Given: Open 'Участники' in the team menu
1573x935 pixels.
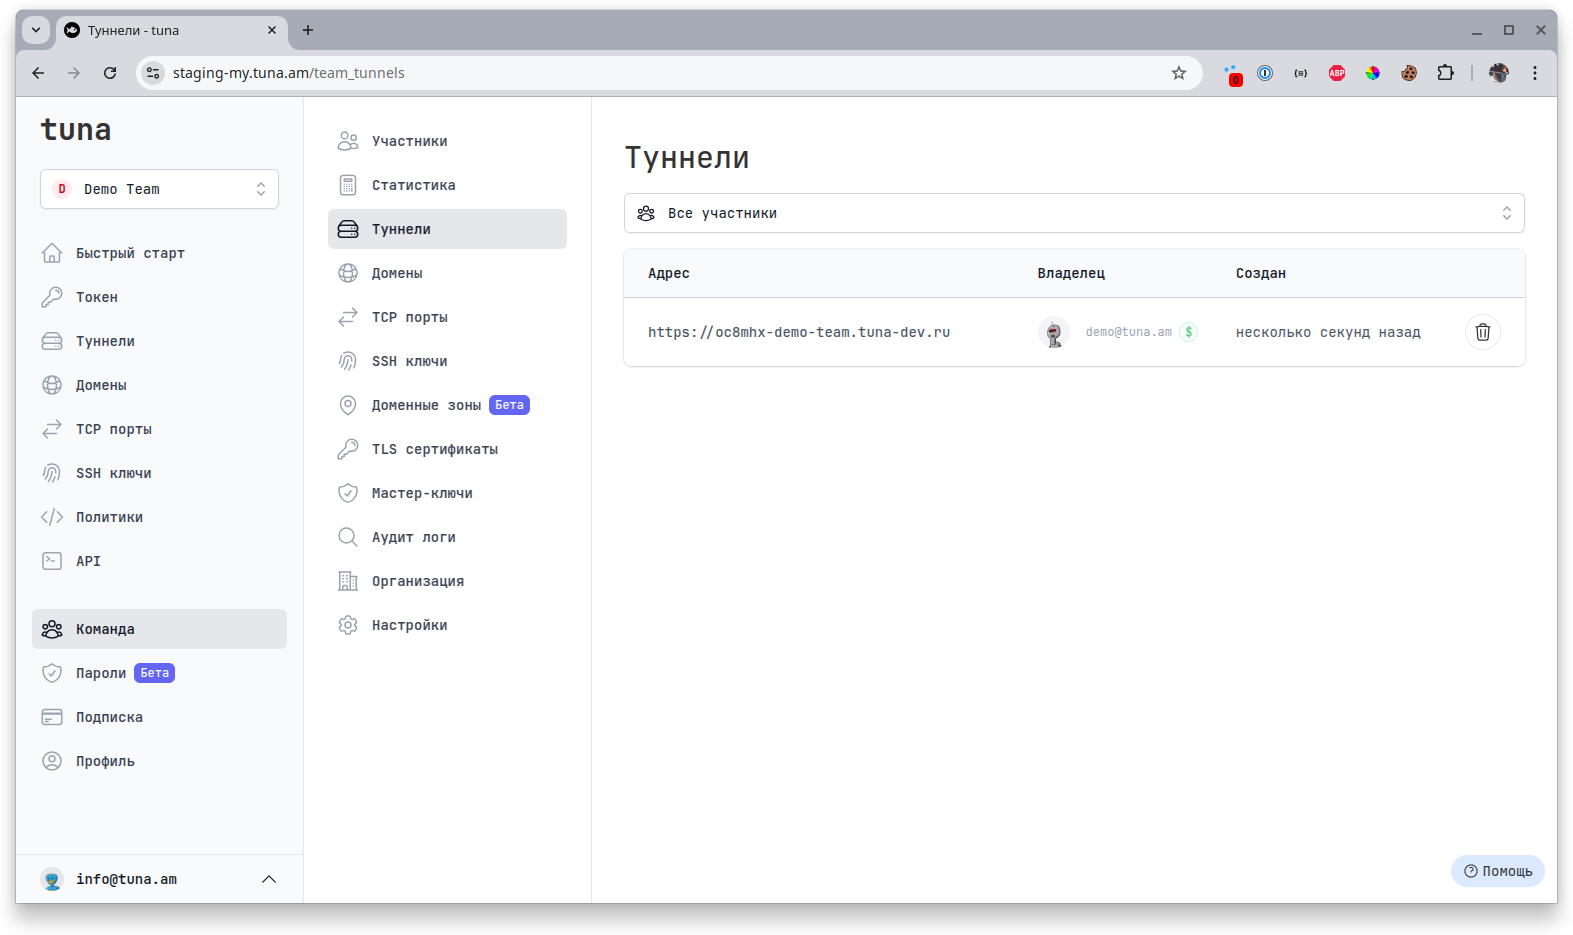Looking at the screenshot, I should 409,141.
